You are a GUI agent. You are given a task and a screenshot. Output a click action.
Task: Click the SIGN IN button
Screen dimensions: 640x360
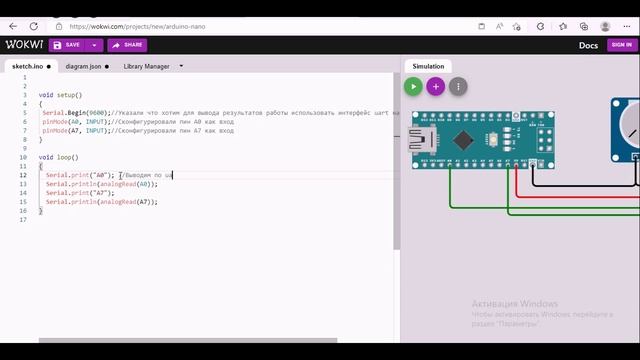click(x=622, y=45)
